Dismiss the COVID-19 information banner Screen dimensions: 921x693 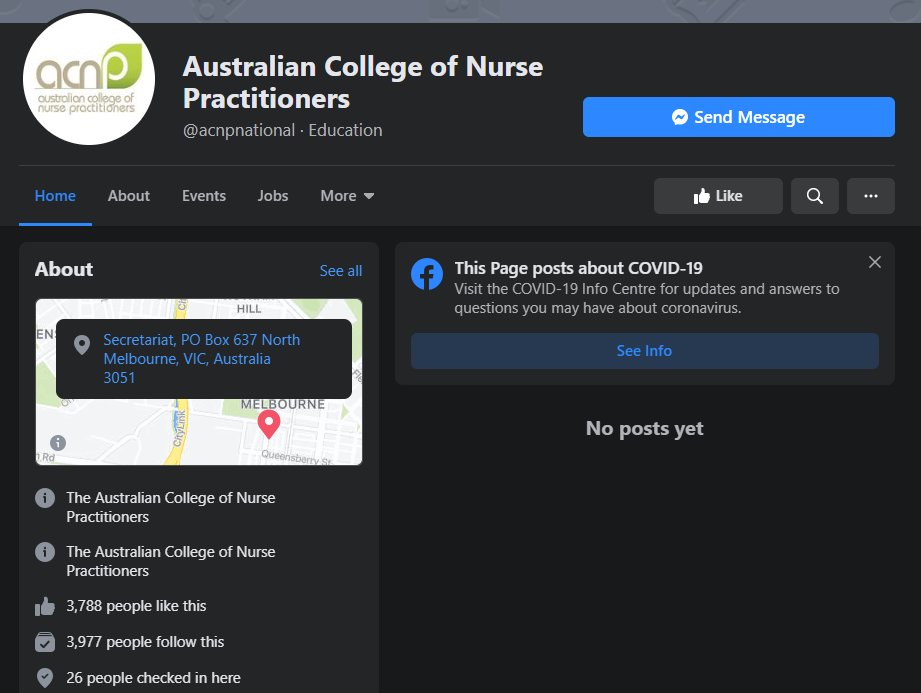point(874,262)
